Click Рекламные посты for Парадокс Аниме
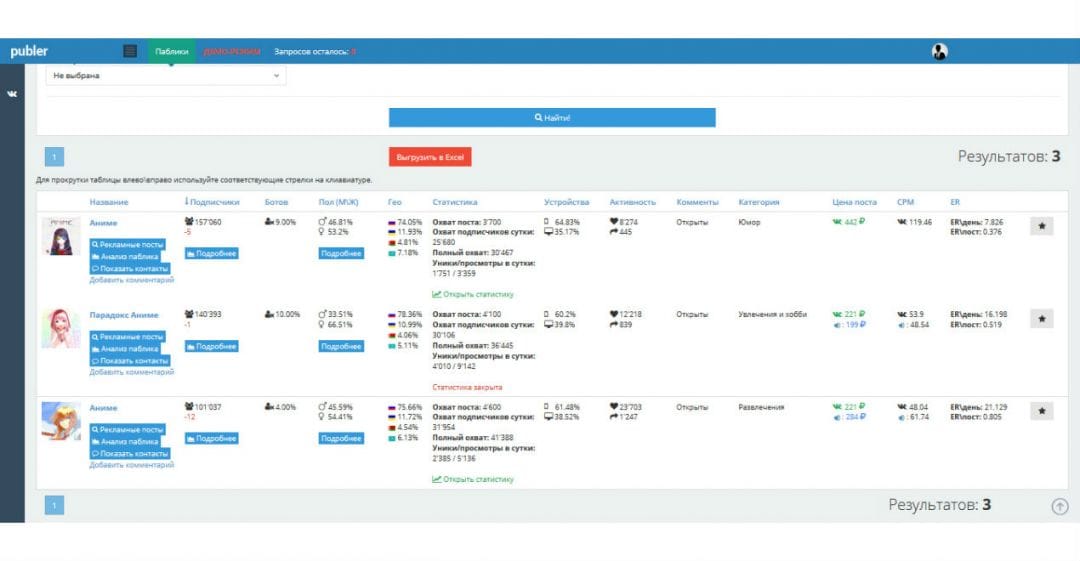The height and width of the screenshot is (561, 1080). 127,337
